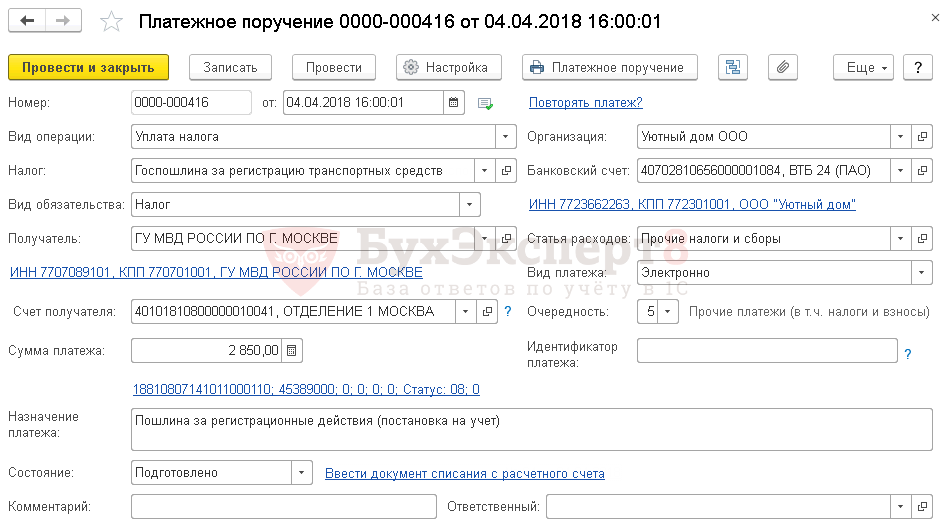The image size is (948, 523).
Task: Open the Статья расходов item card
Action: click(922, 239)
